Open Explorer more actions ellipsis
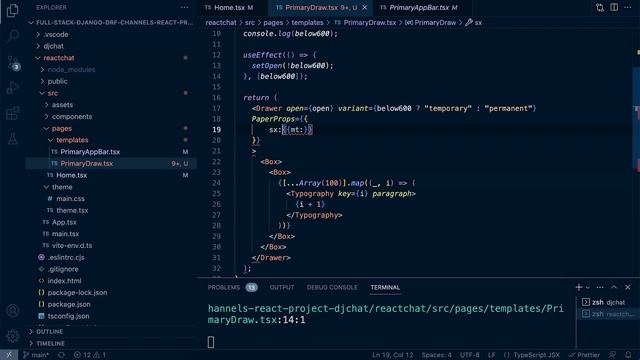 pos(184,7)
